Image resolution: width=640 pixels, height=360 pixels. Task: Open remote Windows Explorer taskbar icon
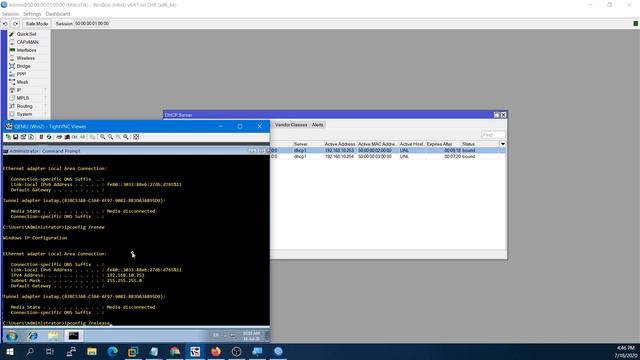click(53, 336)
